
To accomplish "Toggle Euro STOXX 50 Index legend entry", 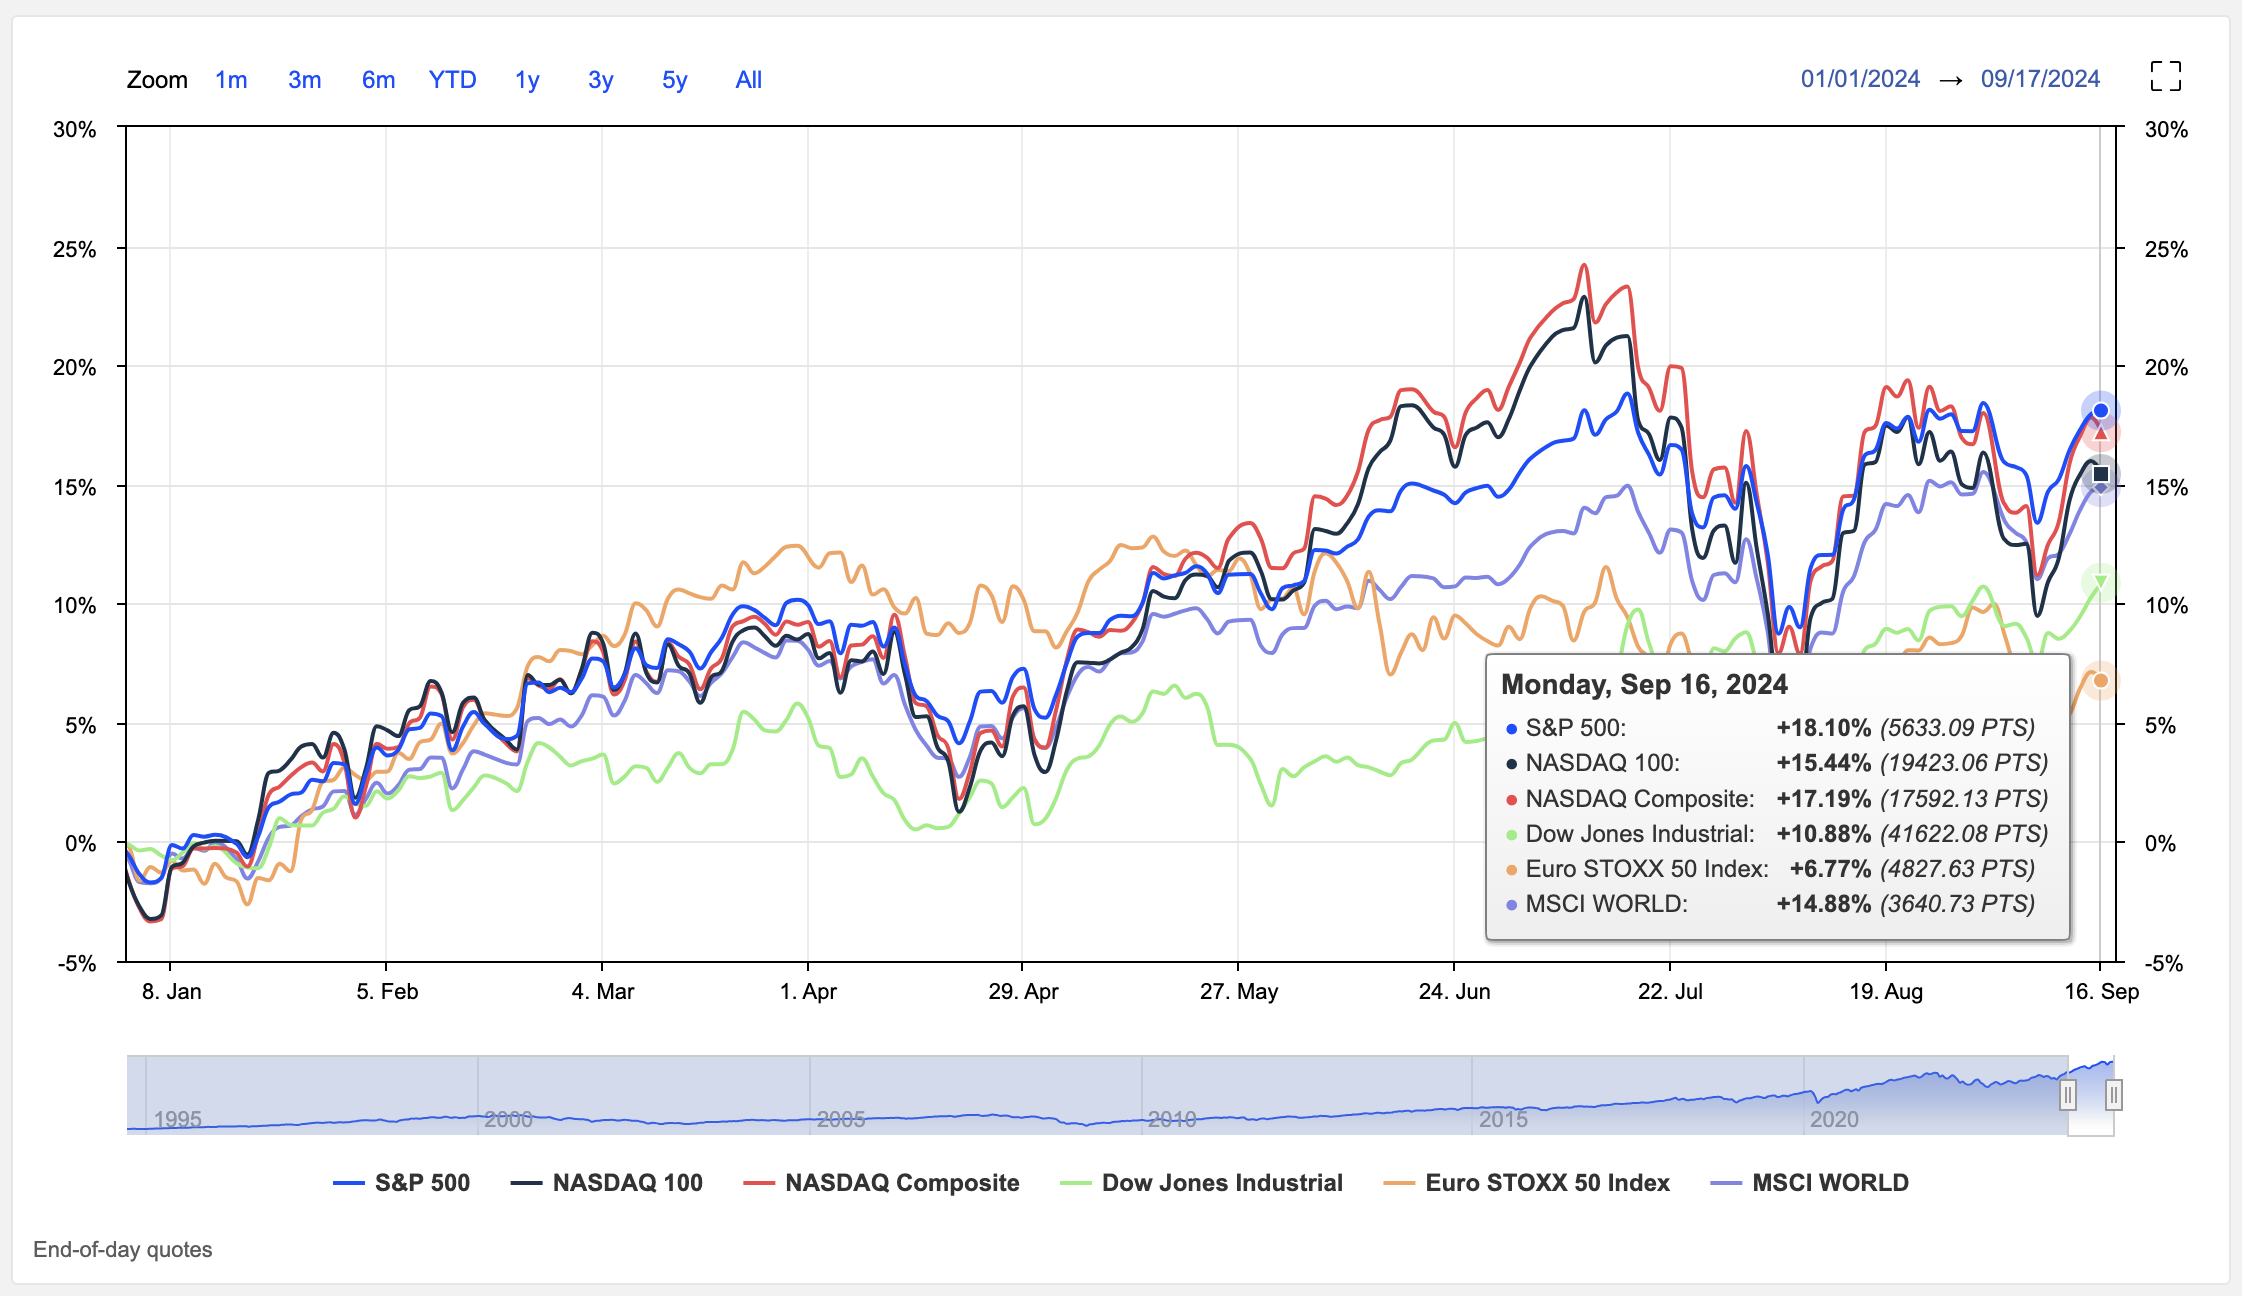I will click(x=1527, y=1183).
